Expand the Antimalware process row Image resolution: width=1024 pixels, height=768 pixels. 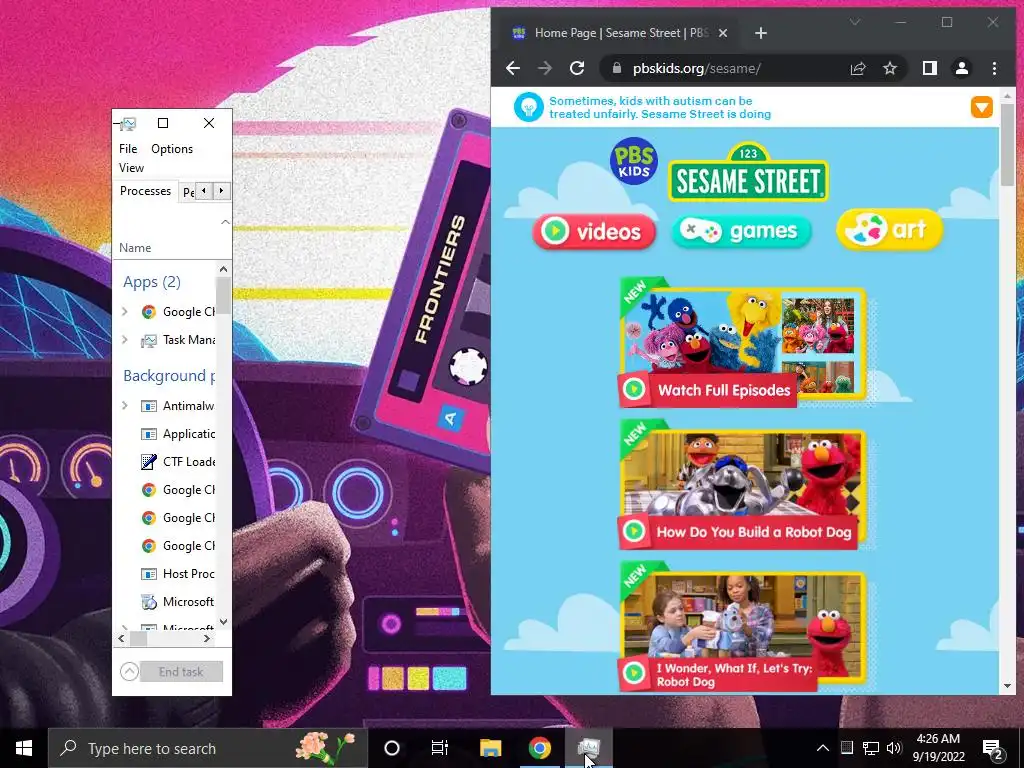click(125, 406)
